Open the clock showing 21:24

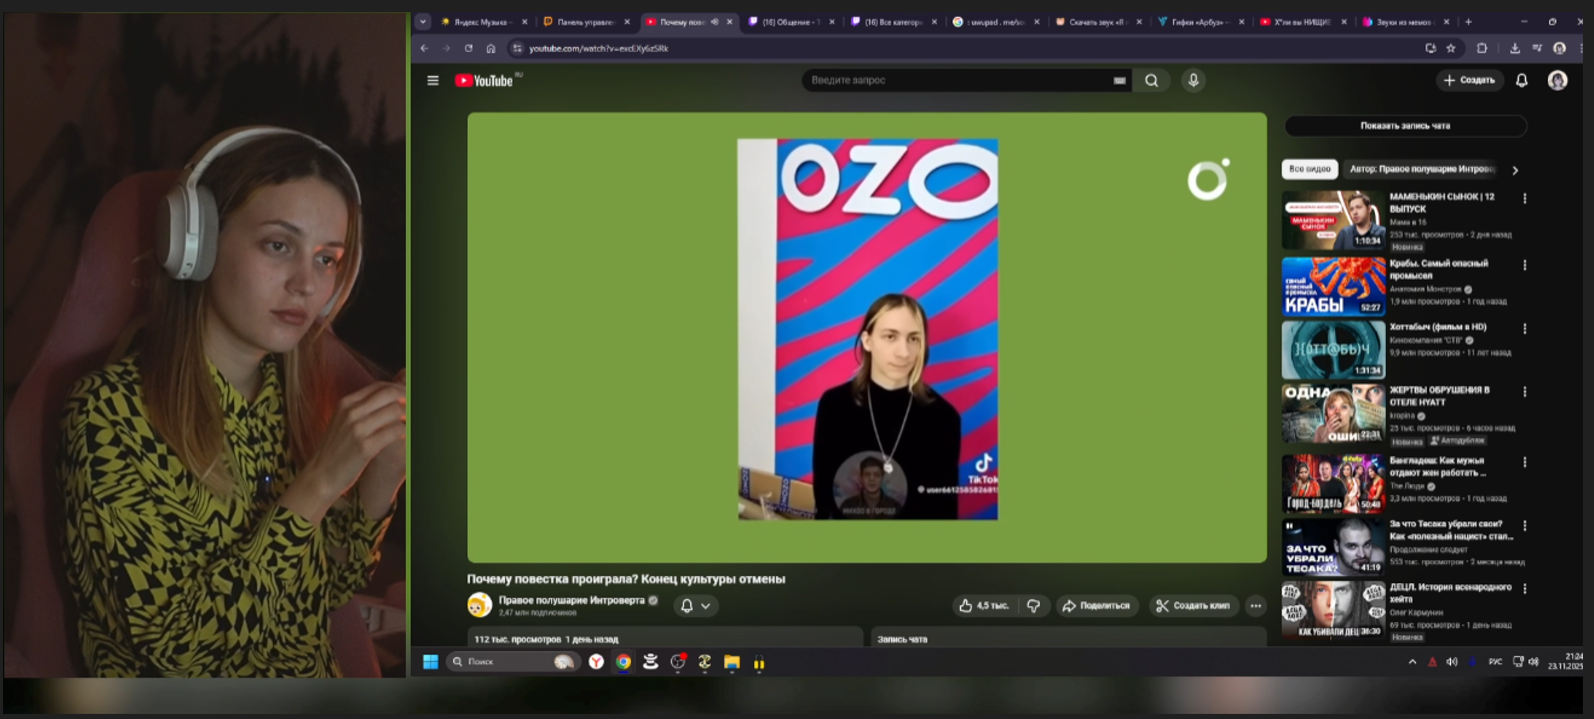coord(1566,661)
